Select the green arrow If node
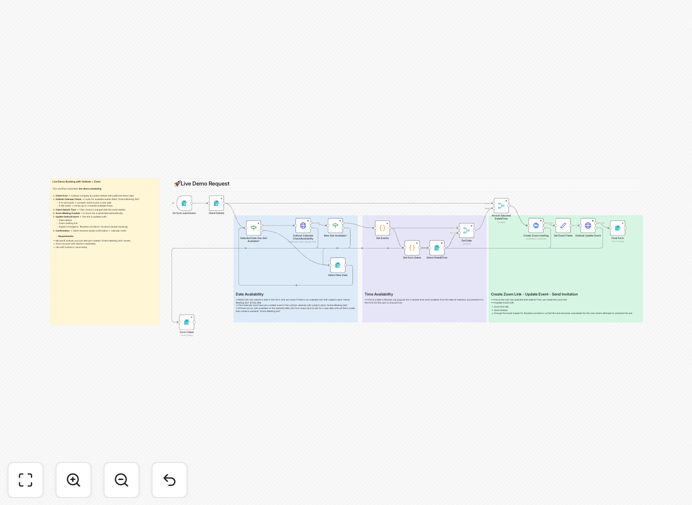The width and height of the screenshot is (692, 505). [x=253, y=228]
